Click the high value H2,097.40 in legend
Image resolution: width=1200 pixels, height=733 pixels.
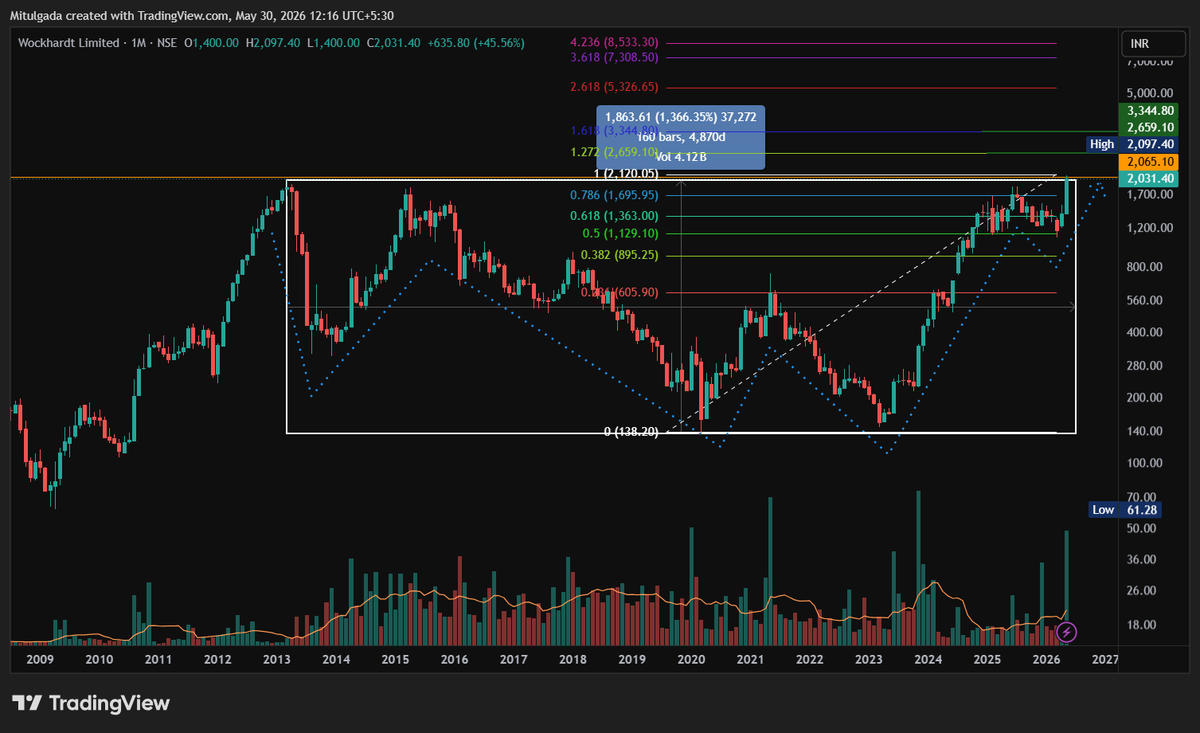tap(275, 42)
